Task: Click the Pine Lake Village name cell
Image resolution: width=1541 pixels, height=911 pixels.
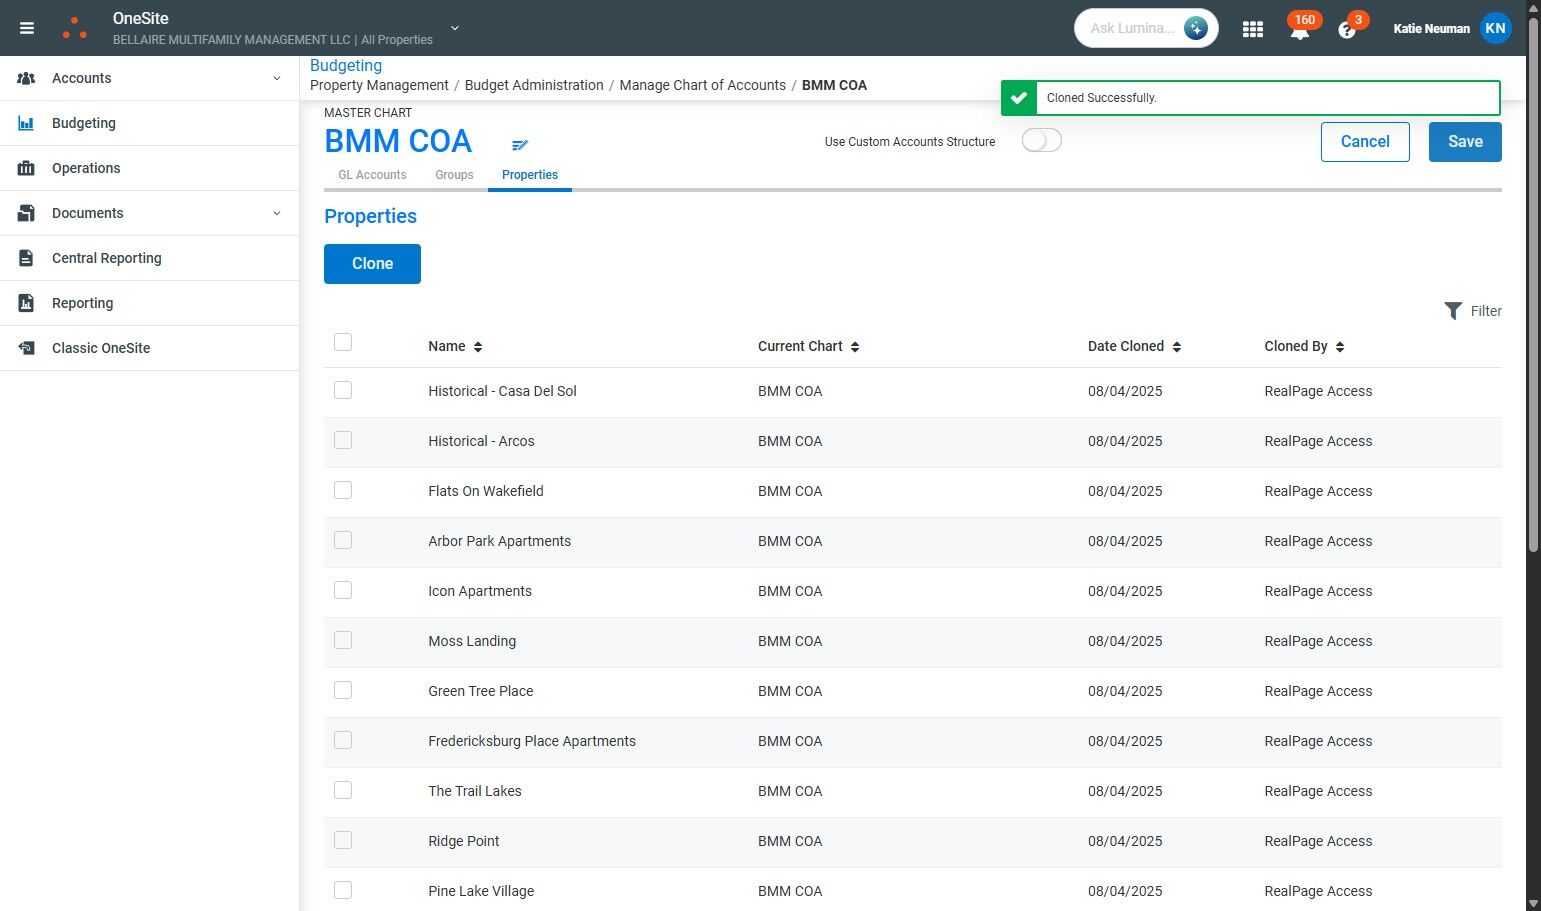Action: click(x=481, y=891)
